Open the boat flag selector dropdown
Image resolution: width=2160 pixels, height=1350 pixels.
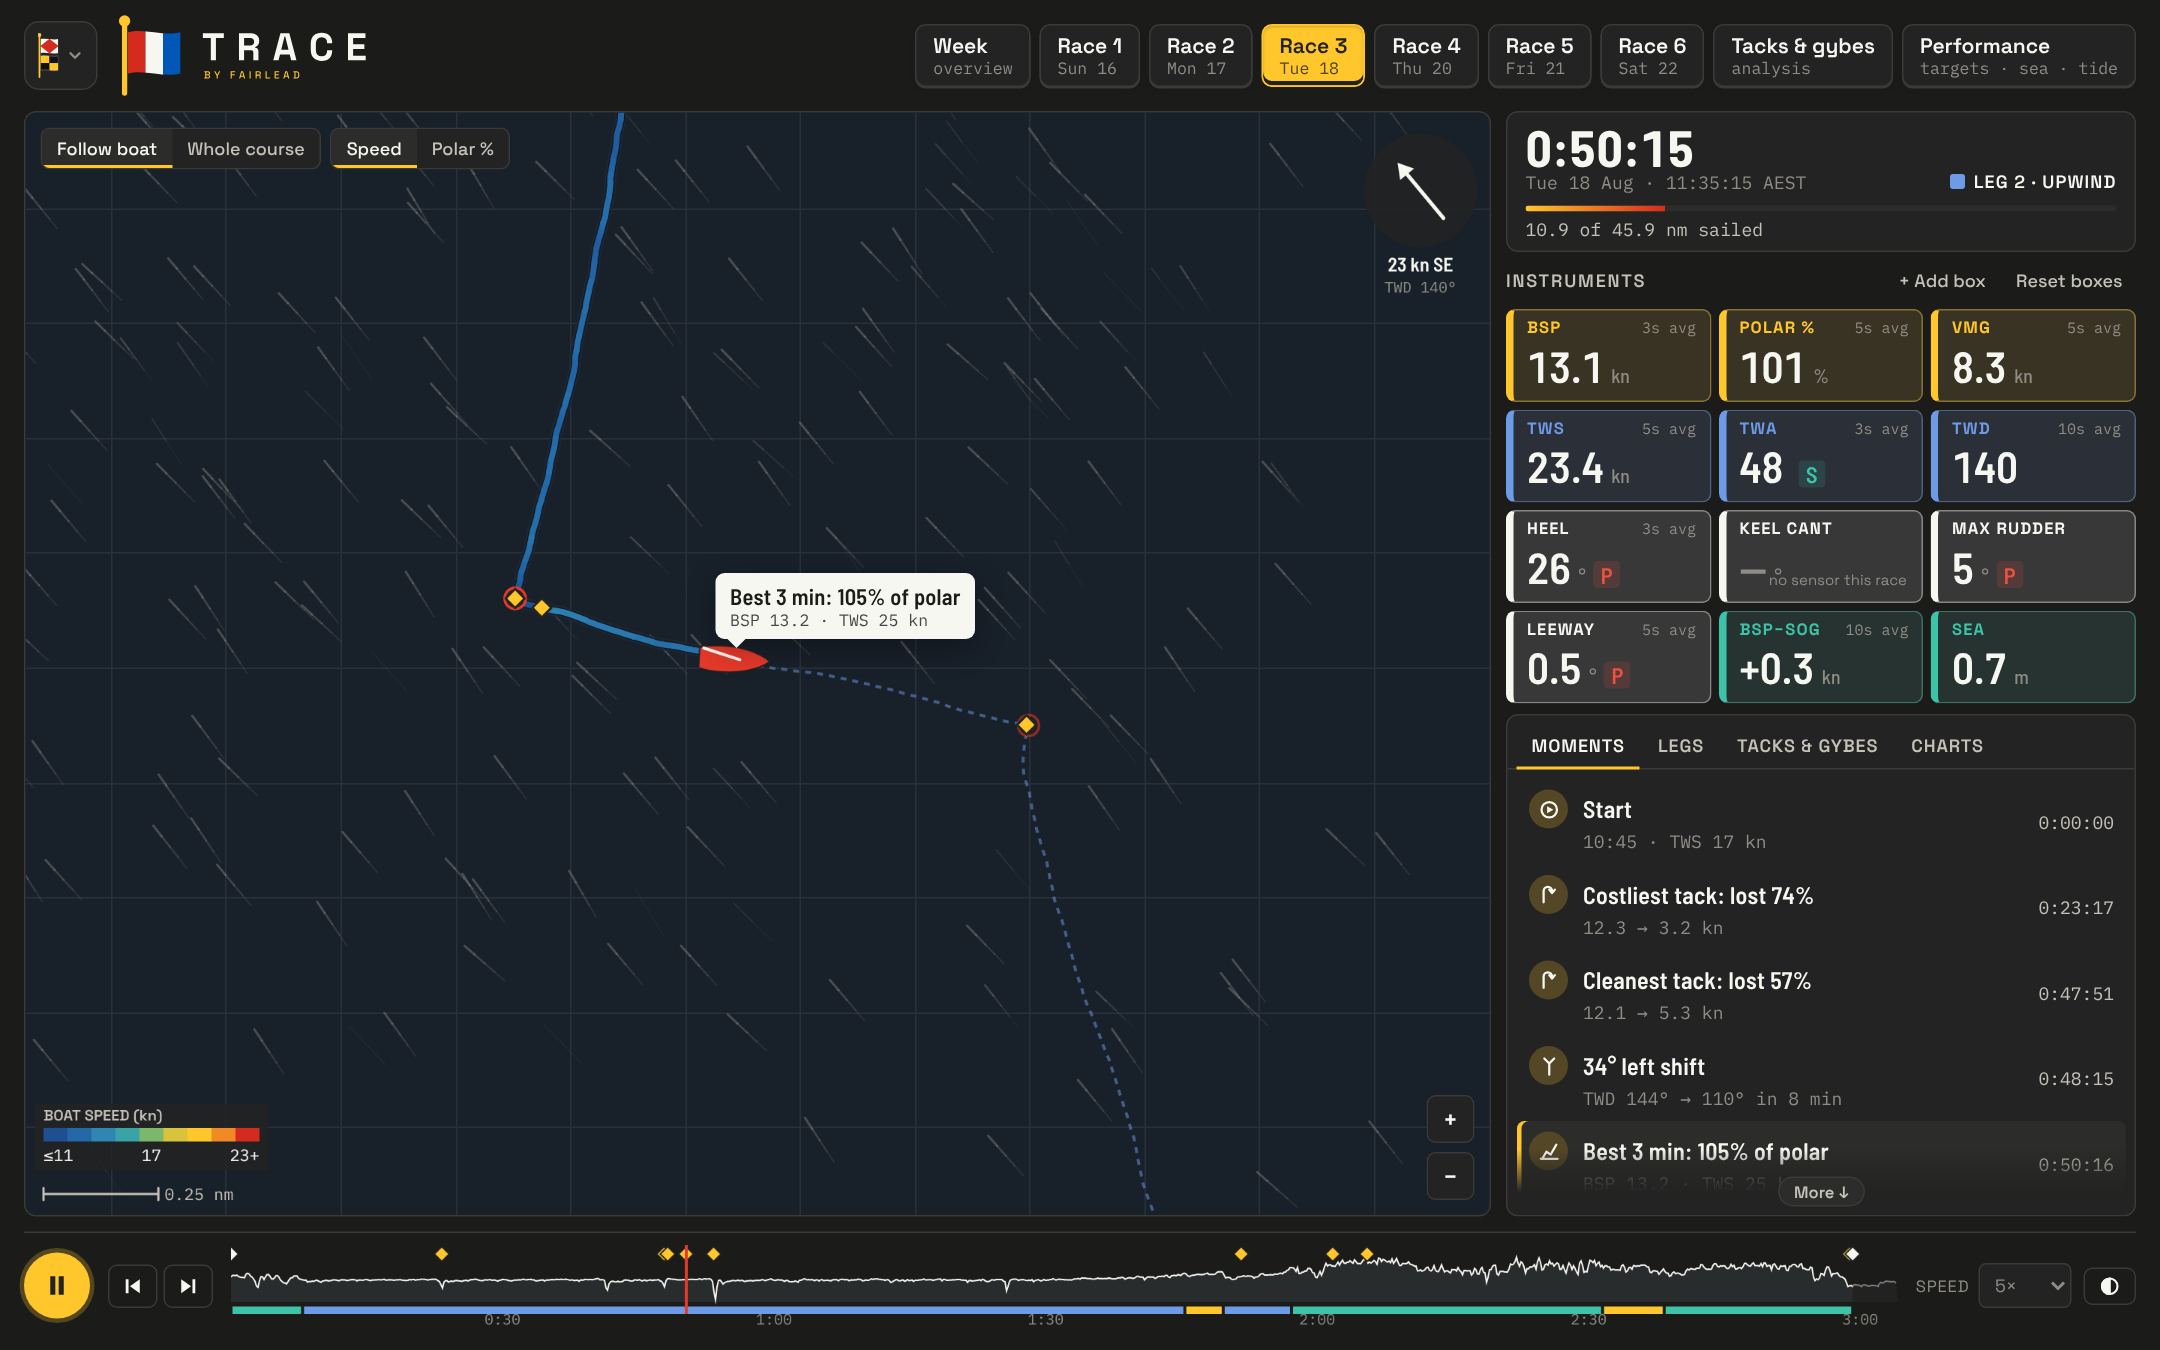pyautogui.click(x=61, y=55)
